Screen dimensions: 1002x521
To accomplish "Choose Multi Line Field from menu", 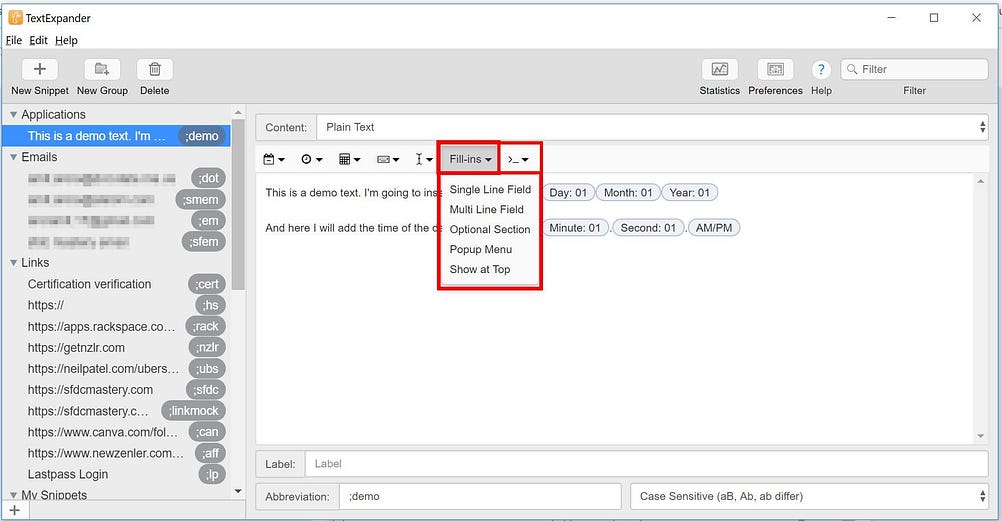I will pyautogui.click(x=486, y=209).
